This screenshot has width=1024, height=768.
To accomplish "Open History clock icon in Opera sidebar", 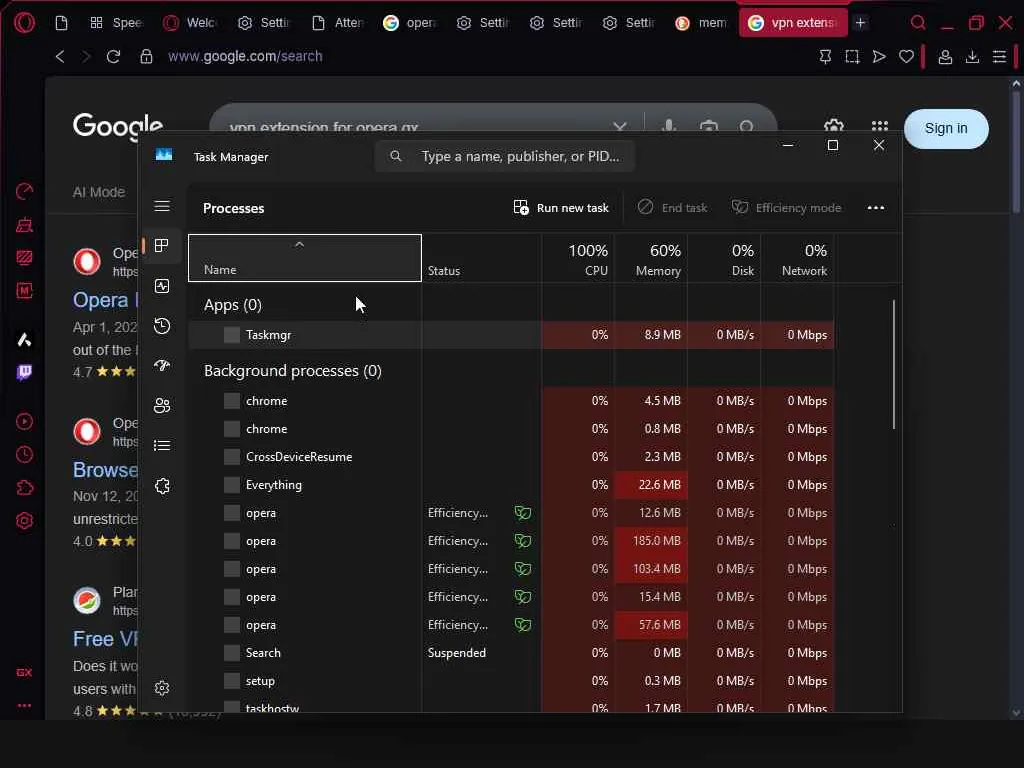I will pyautogui.click(x=24, y=455).
